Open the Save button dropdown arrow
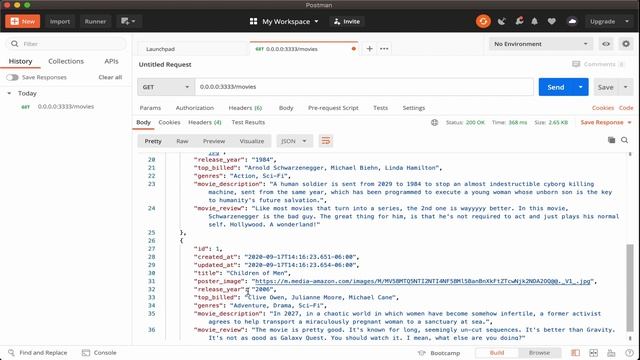Viewport: 640px width, 360px height. pos(626,87)
